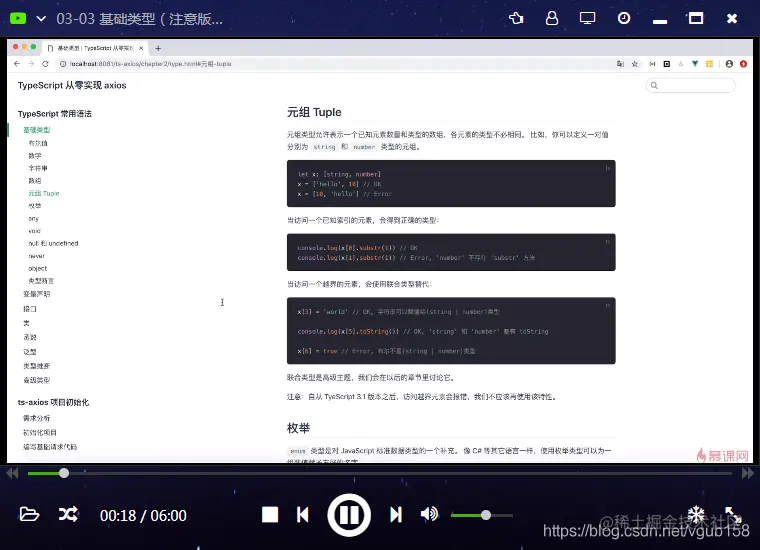
Task: Go to 'object' in the sidebar
Action: (x=37, y=268)
